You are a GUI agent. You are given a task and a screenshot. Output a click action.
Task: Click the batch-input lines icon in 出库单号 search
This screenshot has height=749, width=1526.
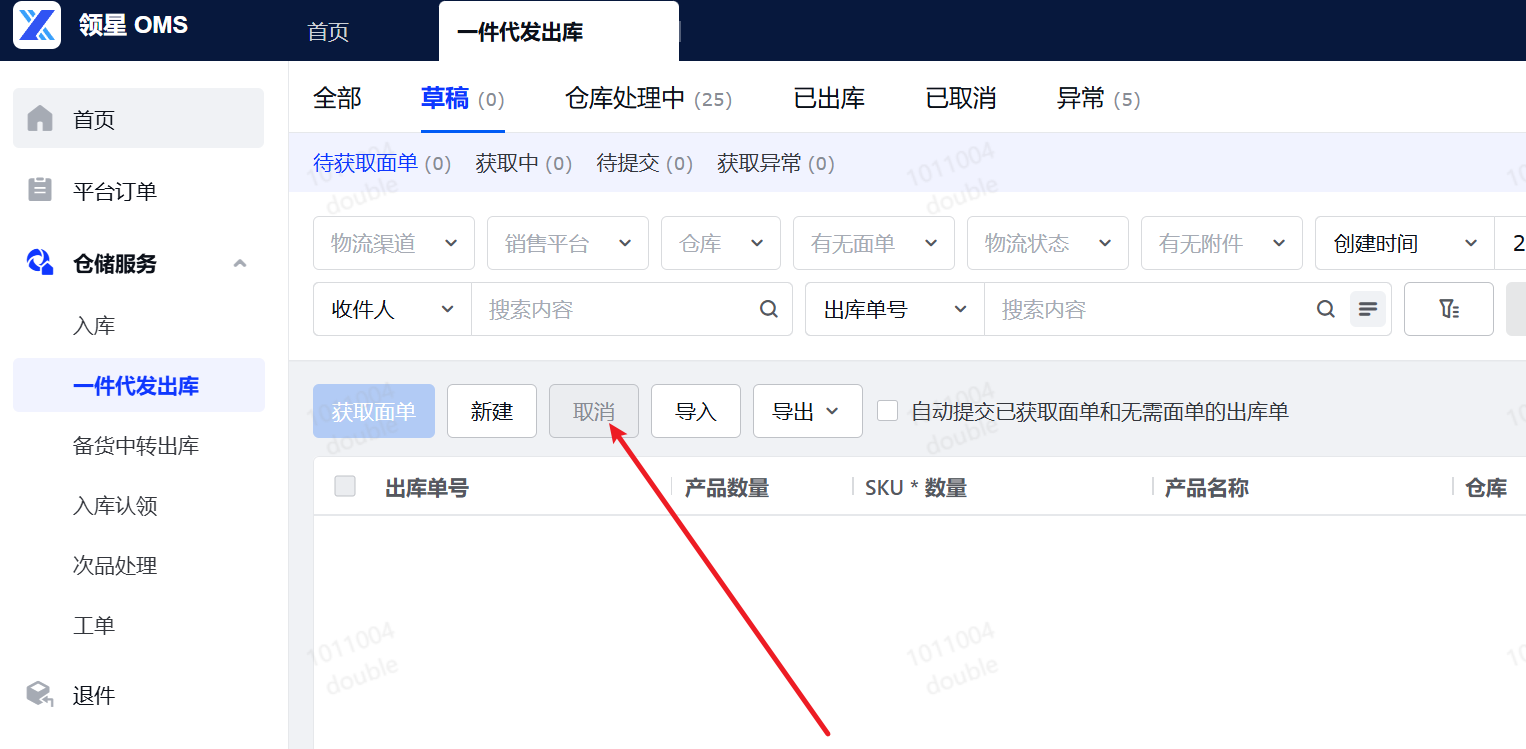coord(1368,309)
